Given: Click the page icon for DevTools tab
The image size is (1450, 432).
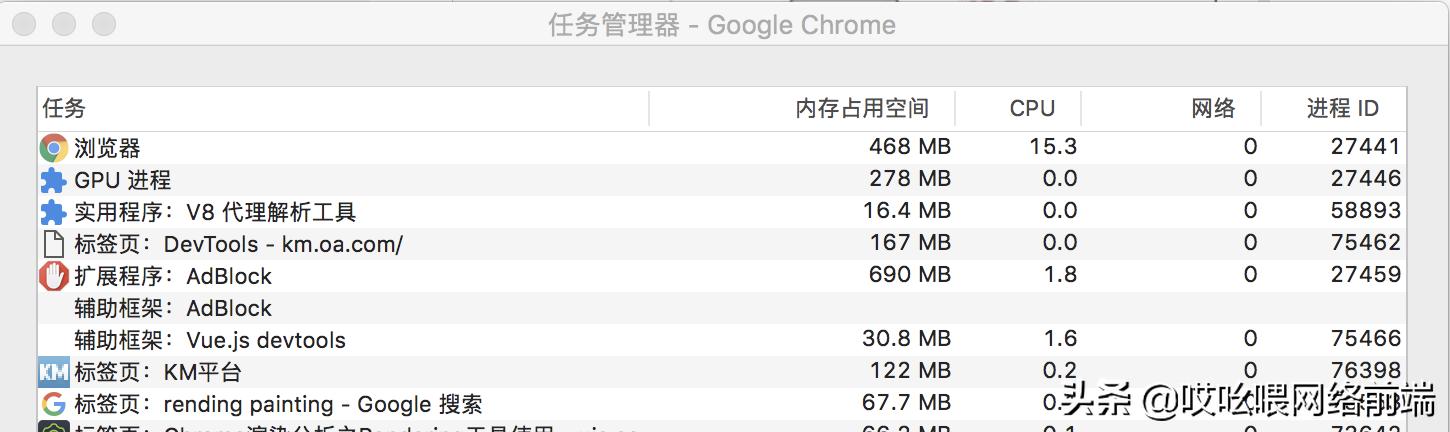Looking at the screenshot, I should [x=53, y=244].
